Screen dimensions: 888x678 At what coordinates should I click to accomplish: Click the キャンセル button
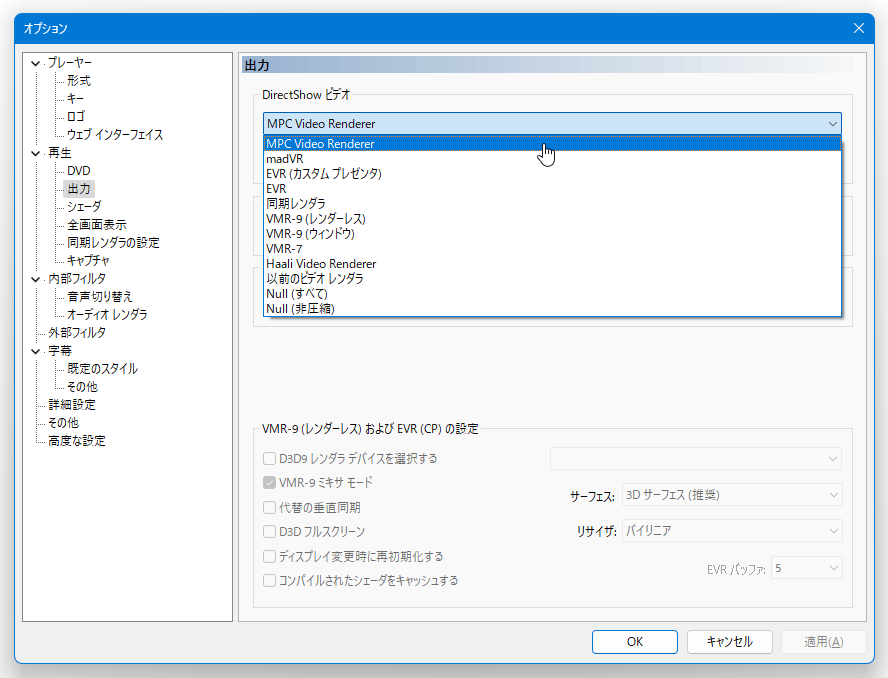tap(729, 642)
